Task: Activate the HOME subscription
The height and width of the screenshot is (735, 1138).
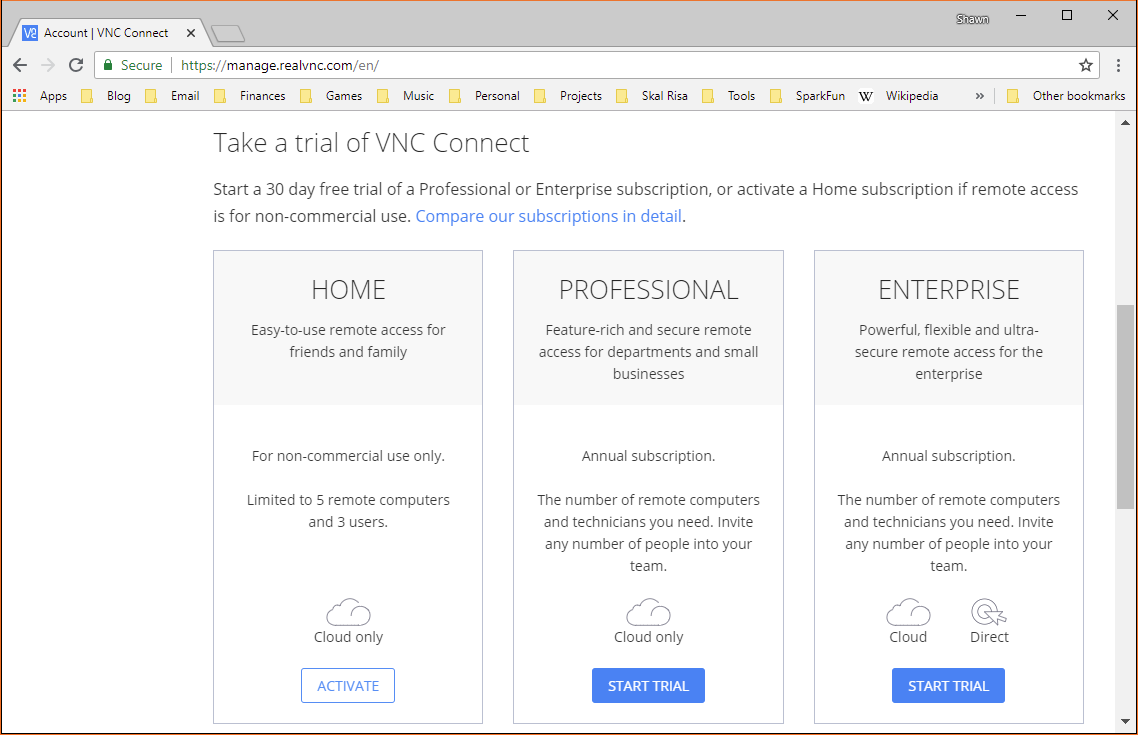Action: (348, 686)
